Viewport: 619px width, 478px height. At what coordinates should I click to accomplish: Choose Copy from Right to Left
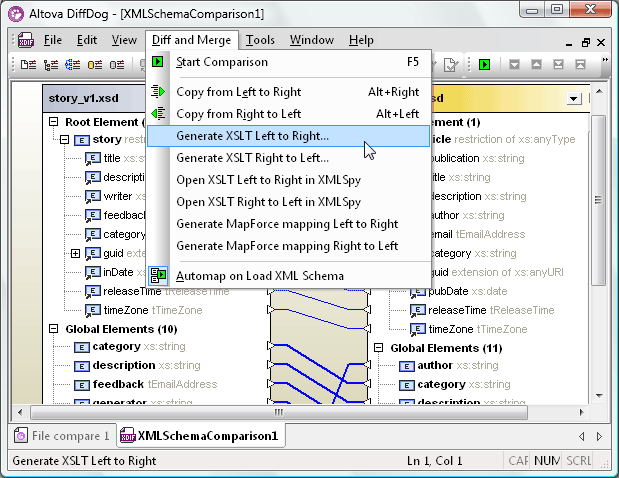(289, 114)
